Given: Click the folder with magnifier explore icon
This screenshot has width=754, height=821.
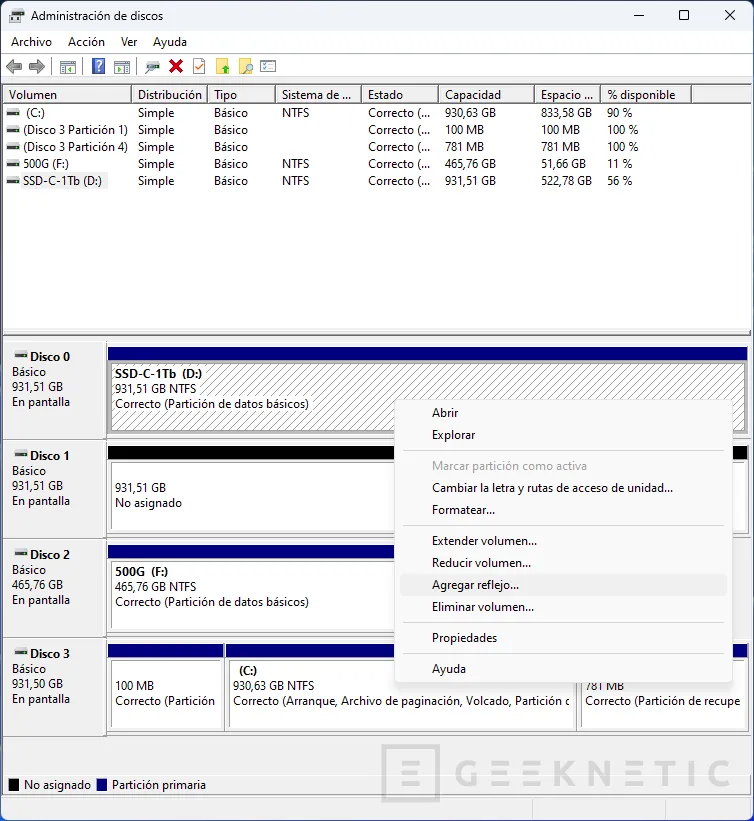Looking at the screenshot, I should [246, 66].
